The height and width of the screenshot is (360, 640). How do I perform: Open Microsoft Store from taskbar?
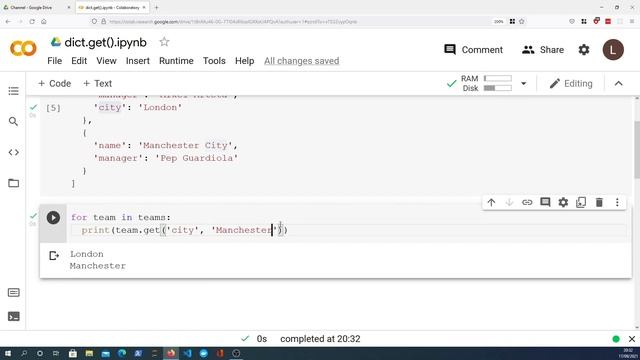tap(73, 353)
